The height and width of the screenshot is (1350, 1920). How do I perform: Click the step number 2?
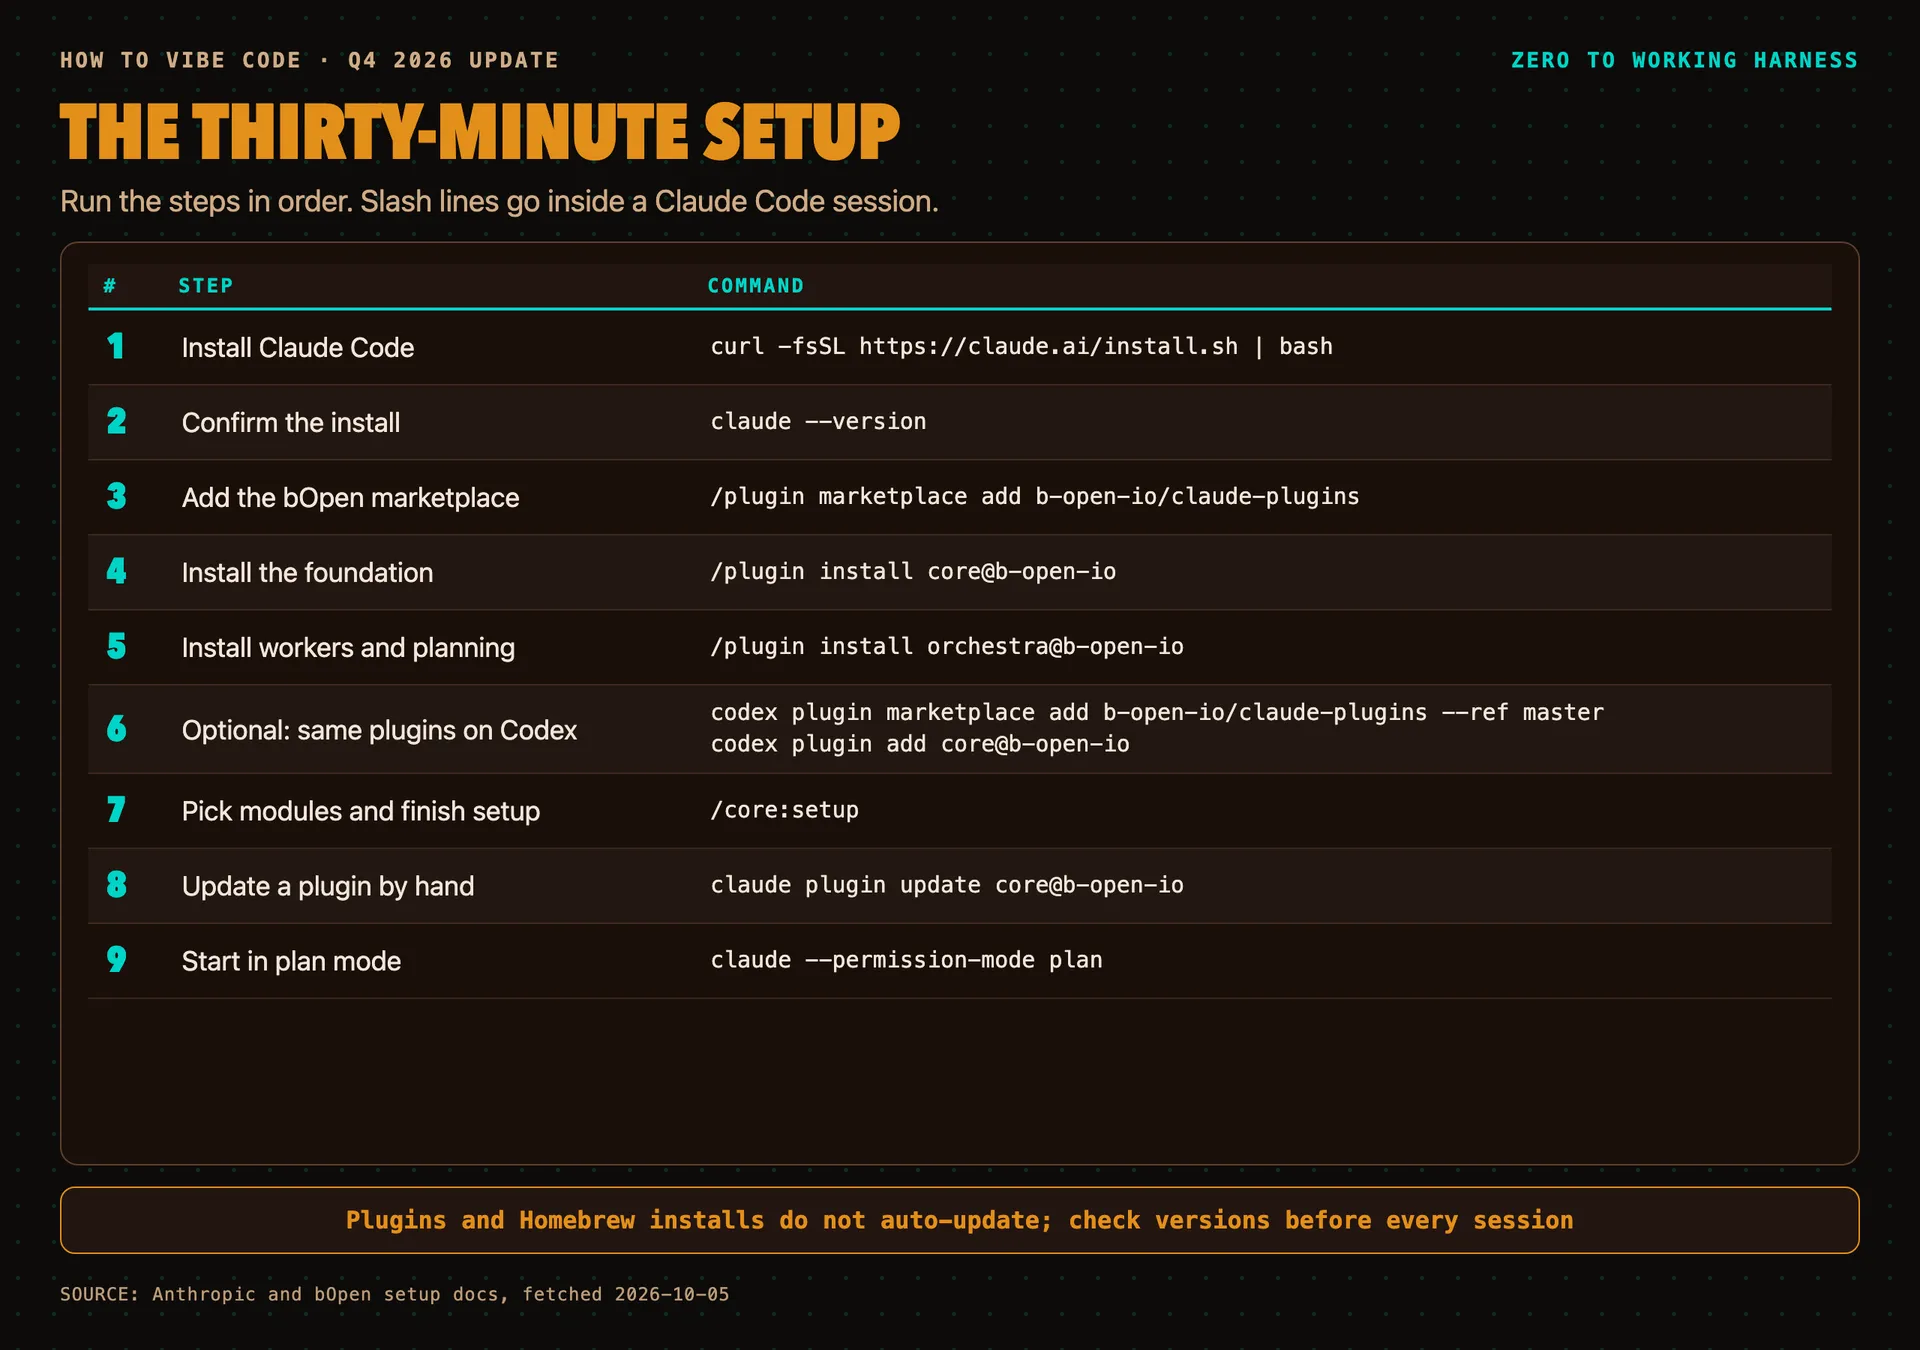pos(116,421)
